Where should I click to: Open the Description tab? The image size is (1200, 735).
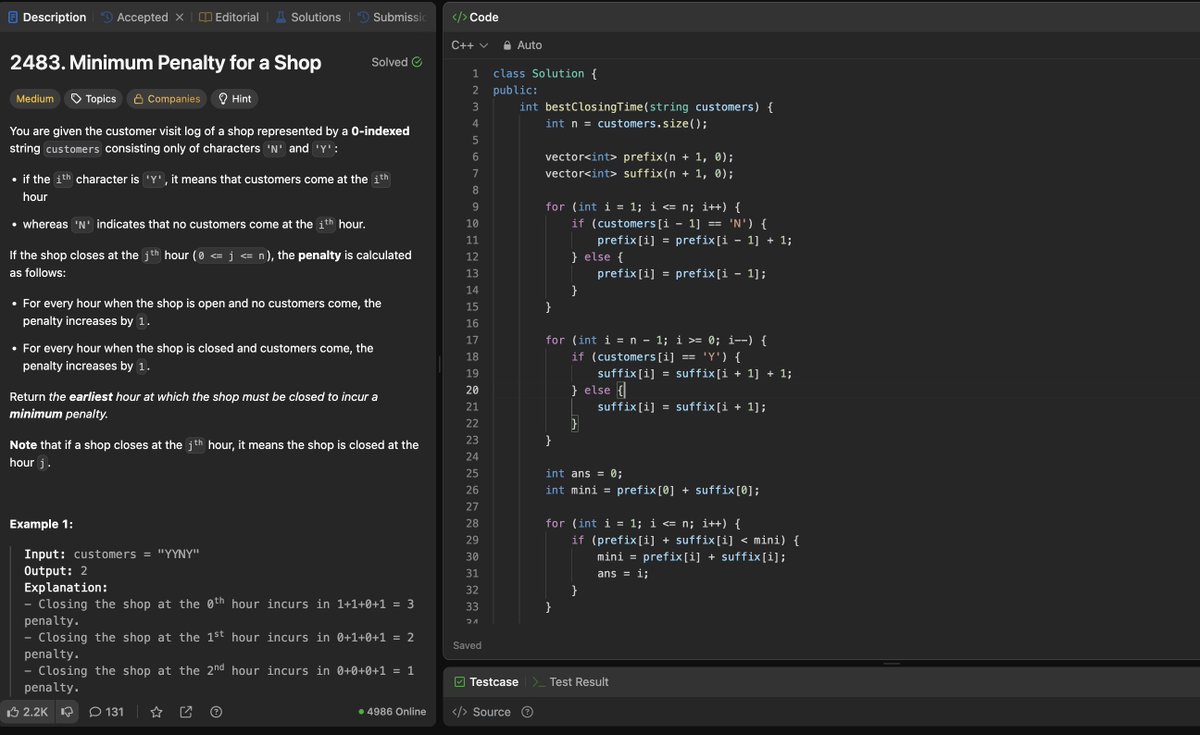tap(47, 17)
